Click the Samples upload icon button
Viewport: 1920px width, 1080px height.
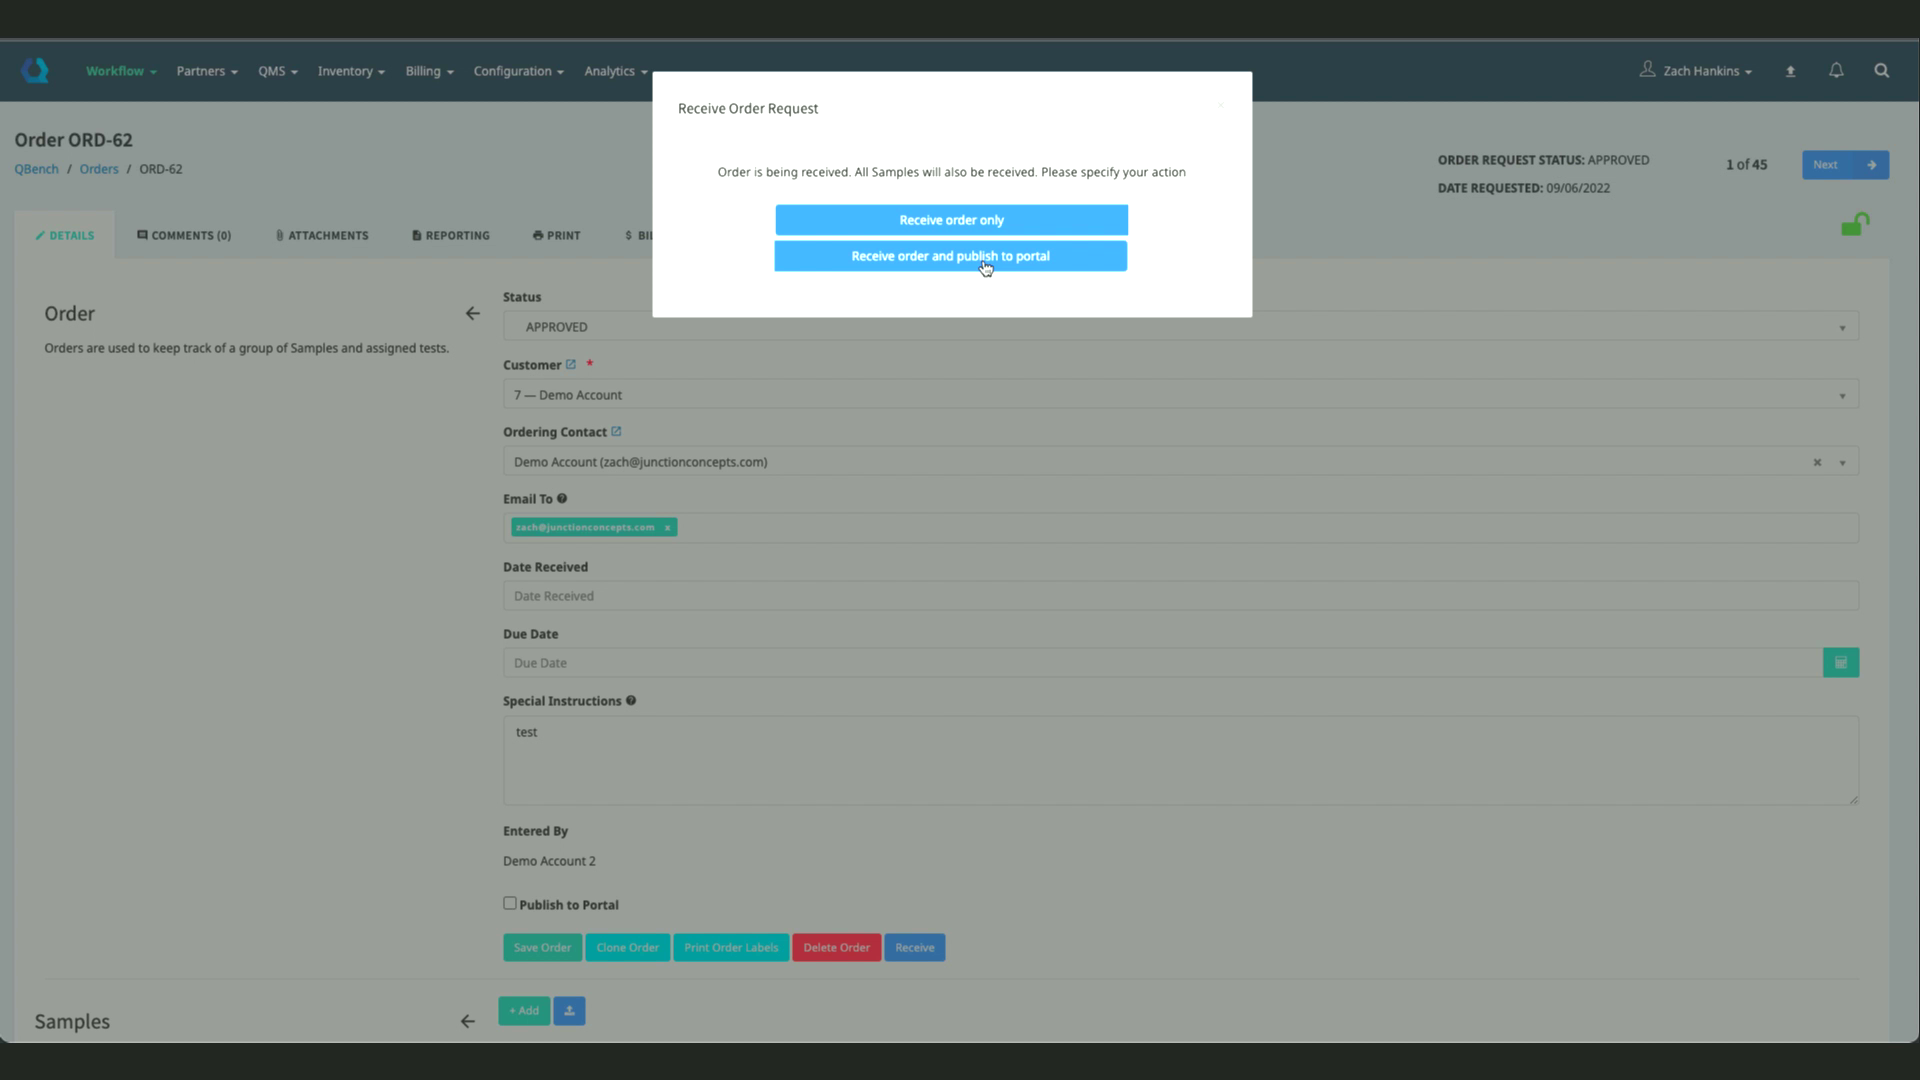[569, 1011]
